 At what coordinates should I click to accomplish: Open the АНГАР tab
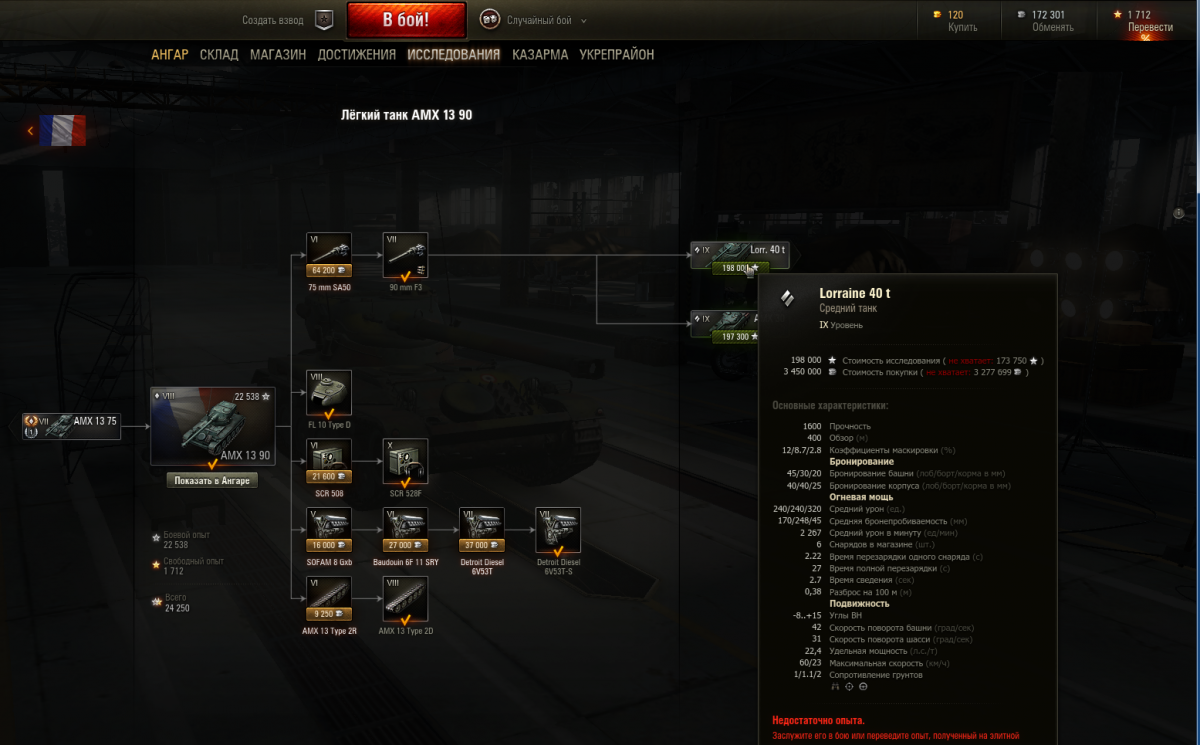[169, 55]
